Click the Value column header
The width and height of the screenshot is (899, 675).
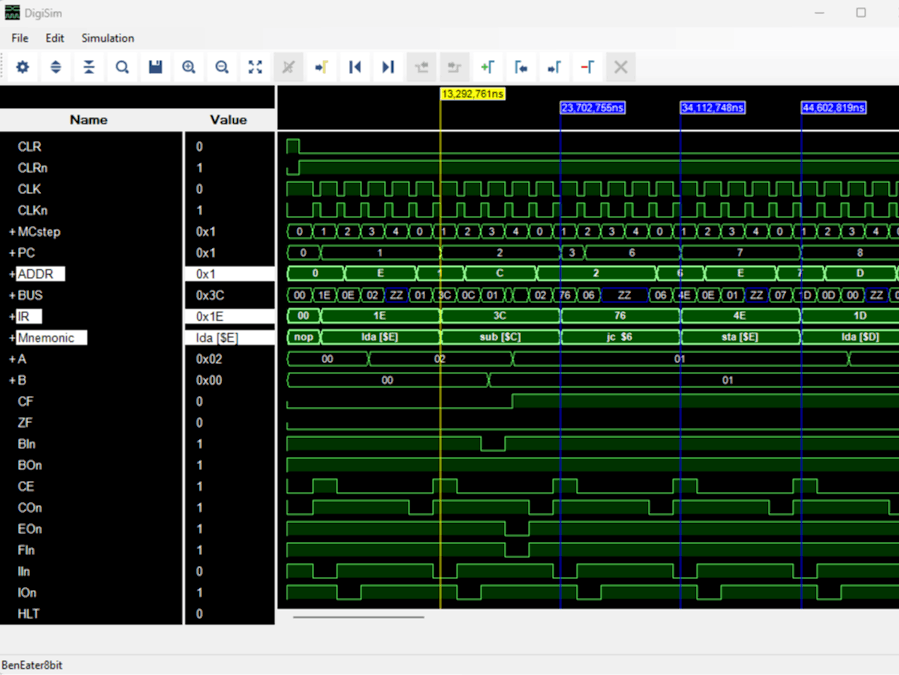click(228, 120)
